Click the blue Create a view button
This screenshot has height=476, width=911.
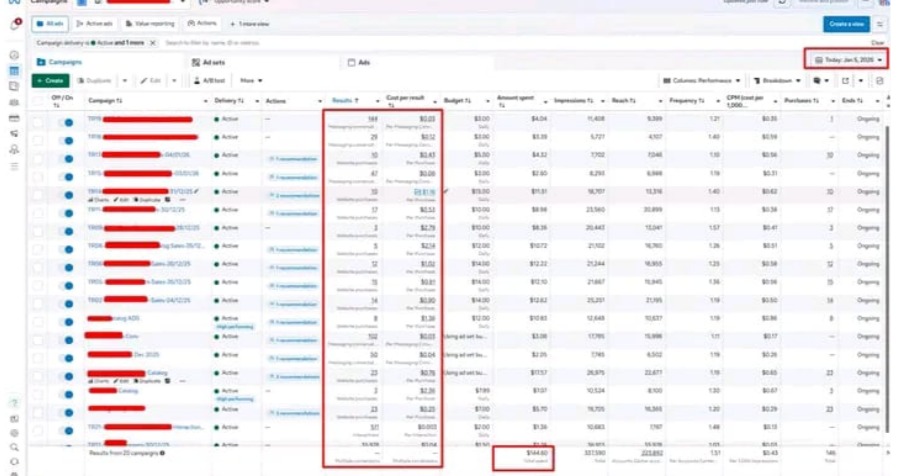tap(846, 24)
